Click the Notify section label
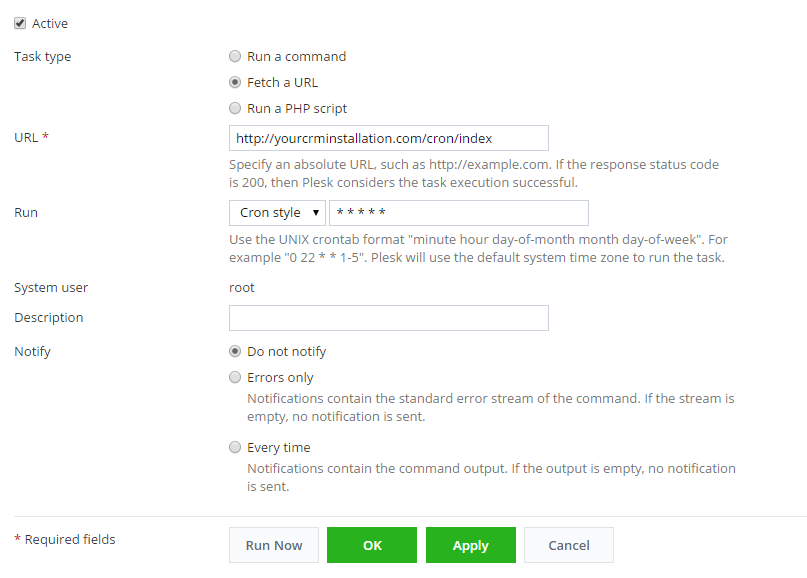This screenshot has width=807, height=578. click(32, 352)
